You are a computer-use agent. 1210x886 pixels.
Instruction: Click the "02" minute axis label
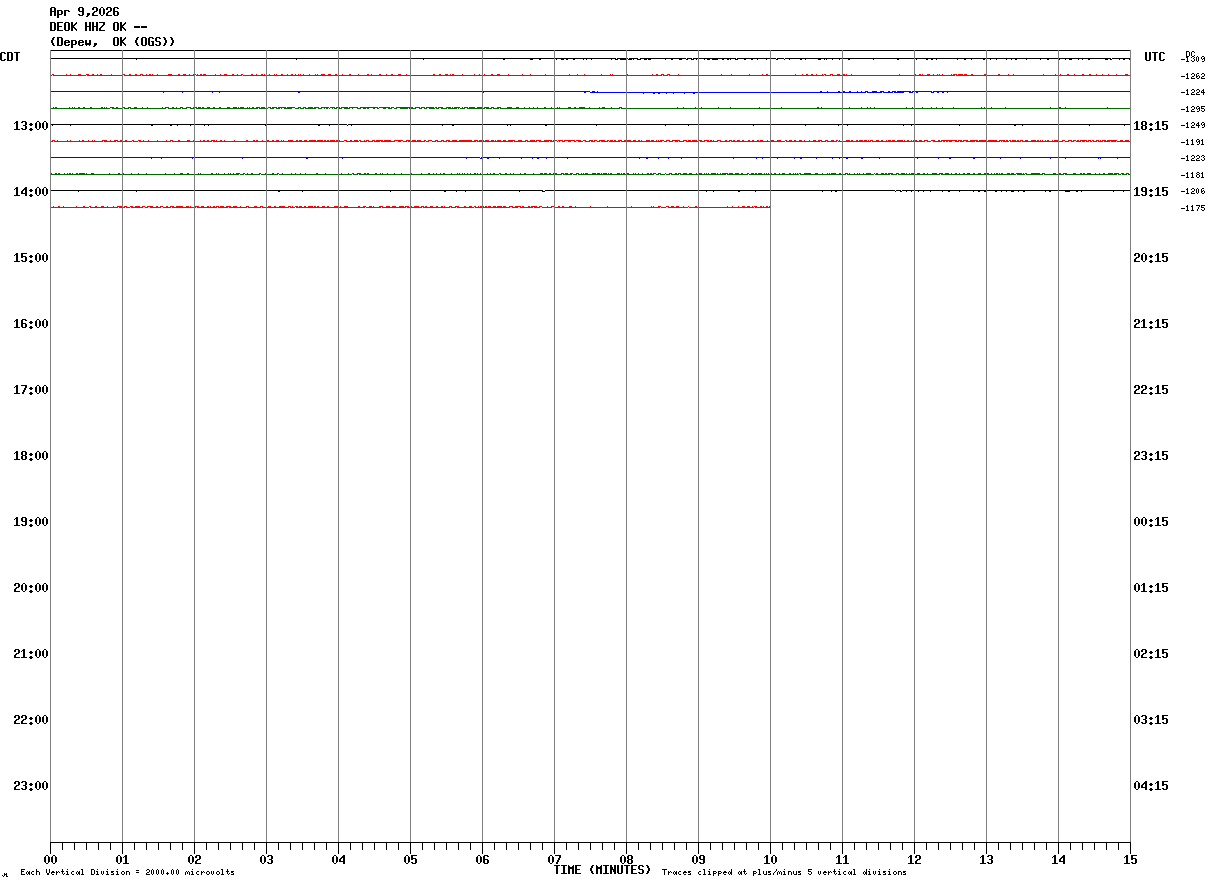tap(194, 859)
